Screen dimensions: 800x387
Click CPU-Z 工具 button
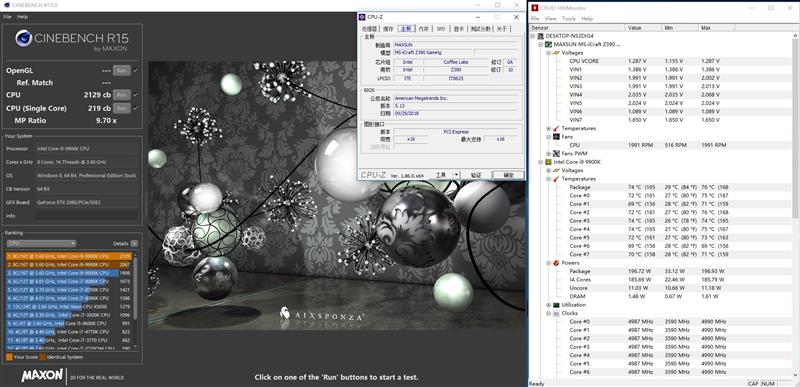[x=441, y=175]
